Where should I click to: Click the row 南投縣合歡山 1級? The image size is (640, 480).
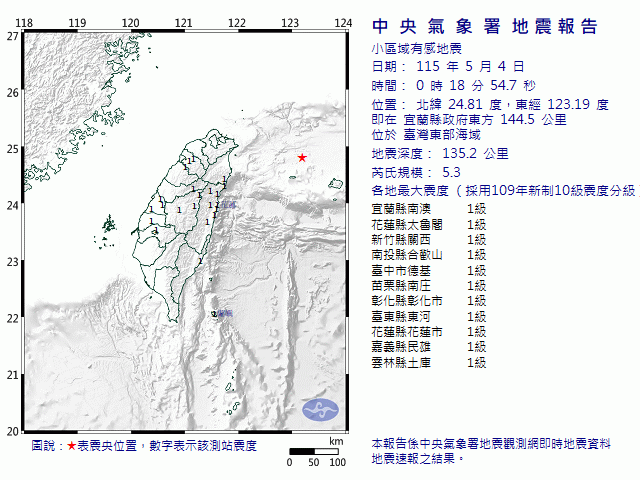[x=429, y=255]
